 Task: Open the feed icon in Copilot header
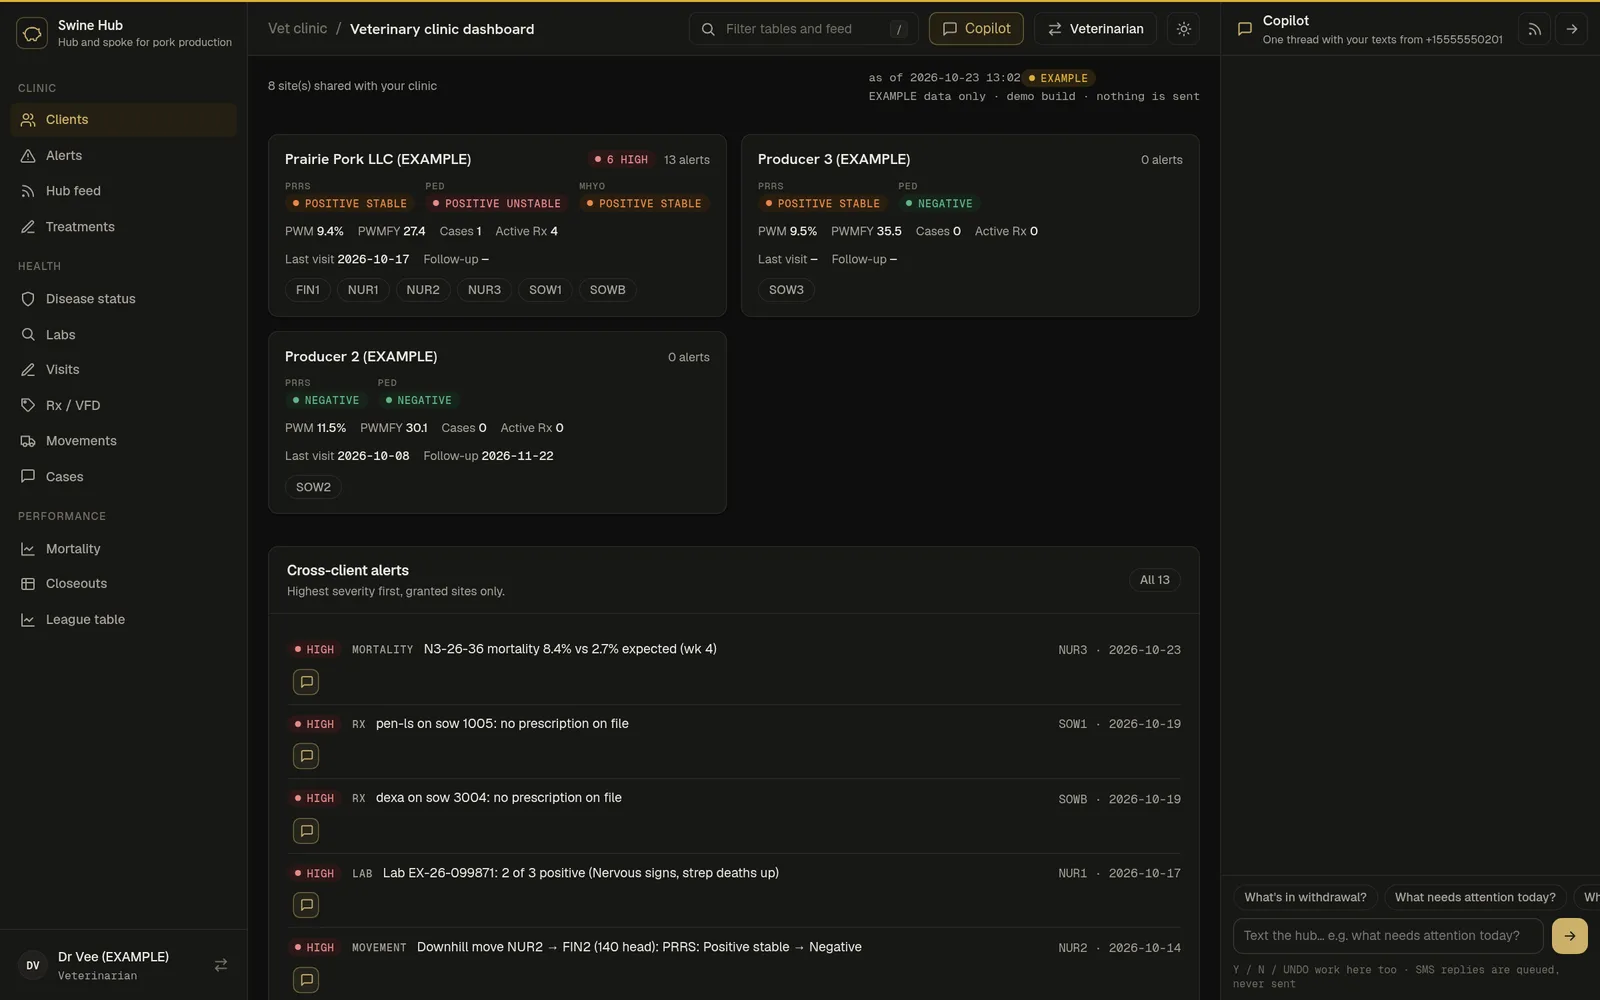(x=1535, y=29)
